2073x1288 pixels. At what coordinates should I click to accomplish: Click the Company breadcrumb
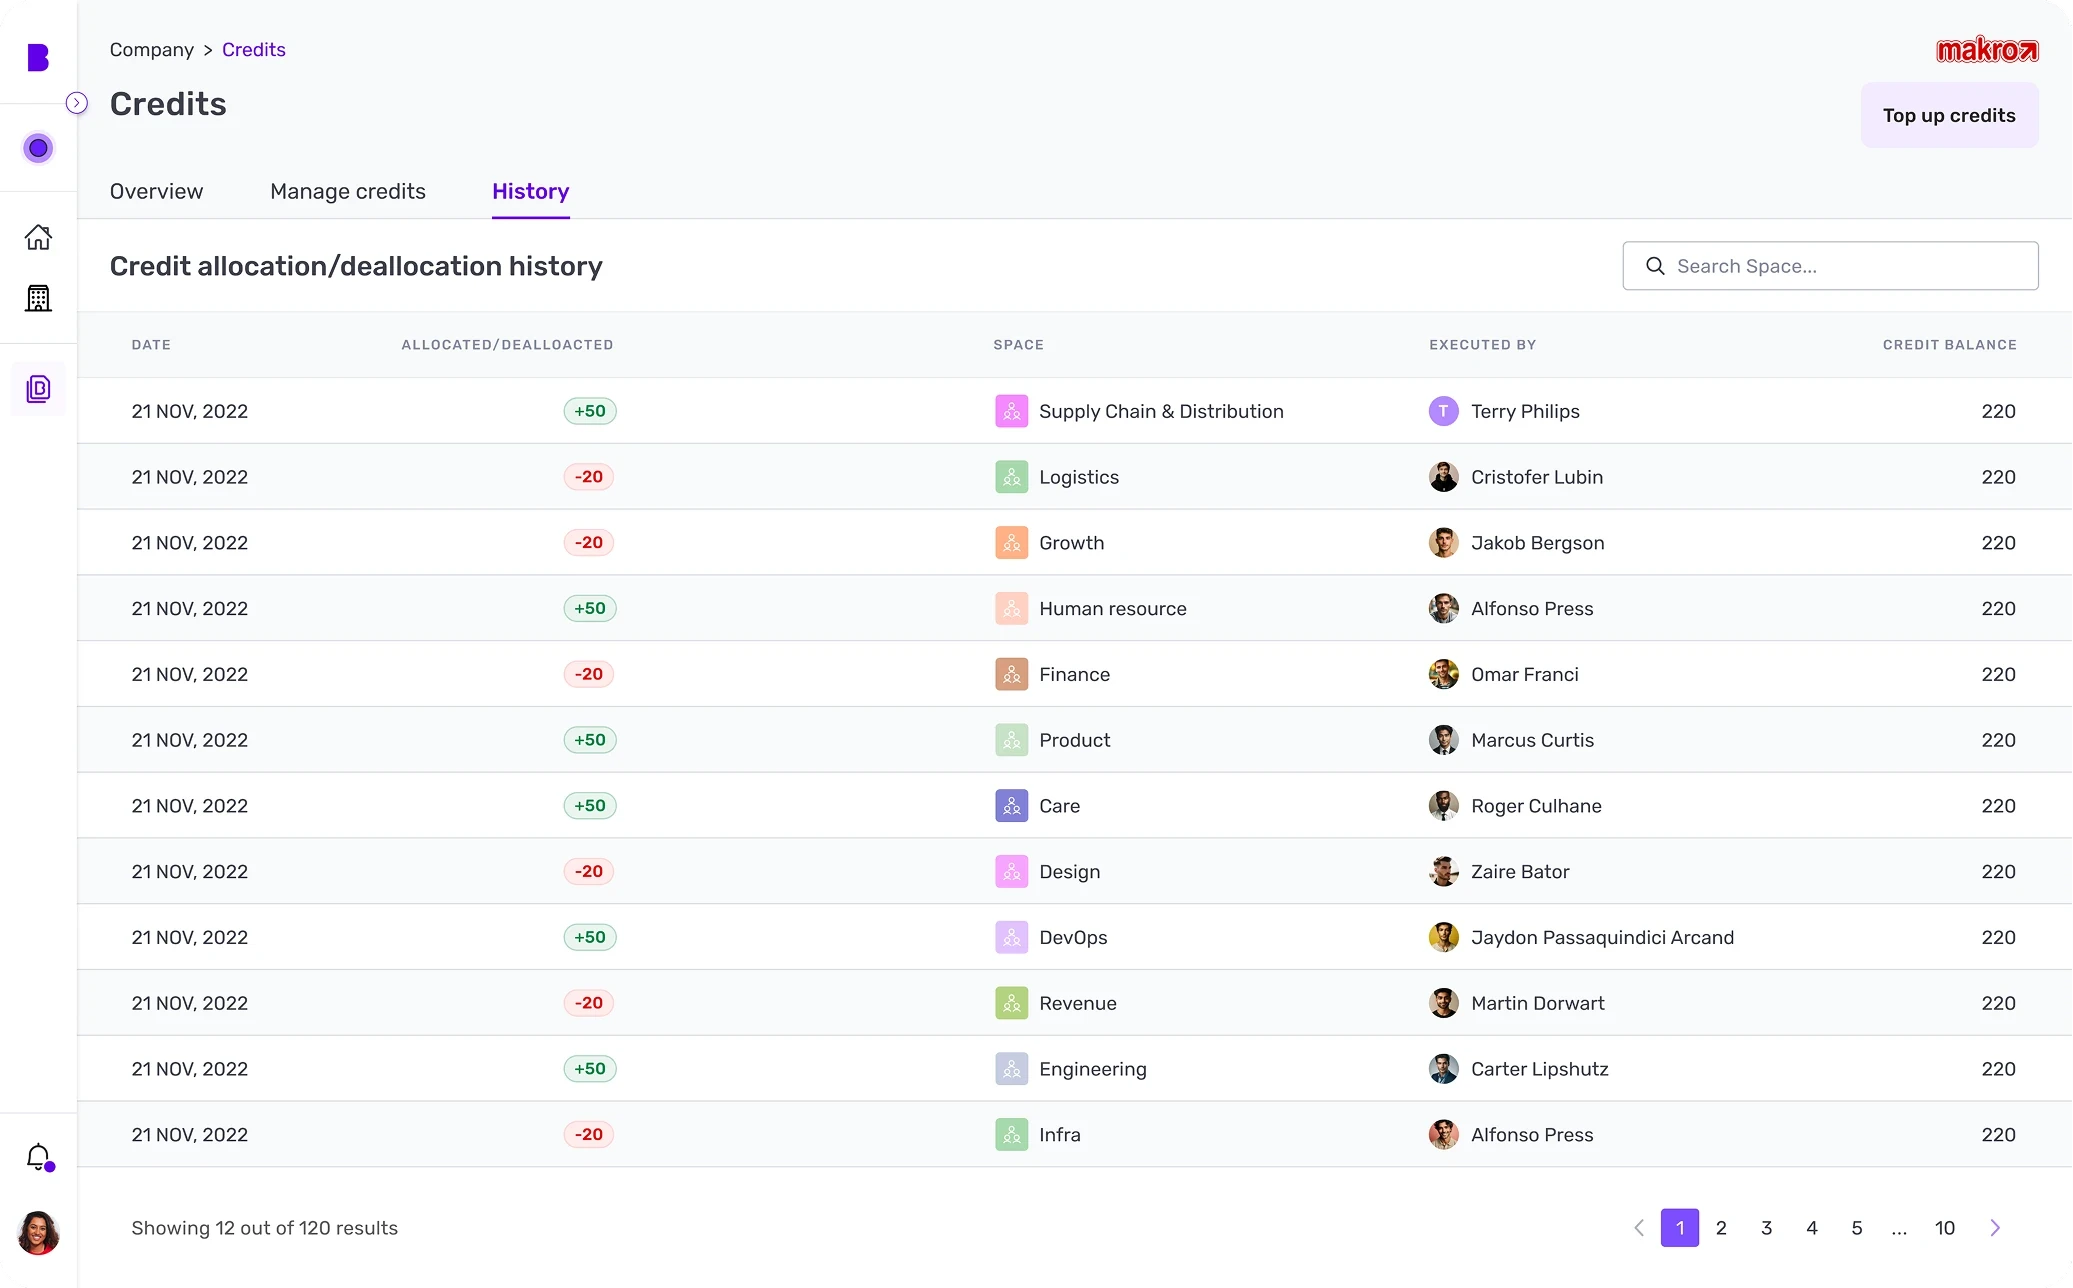152,50
